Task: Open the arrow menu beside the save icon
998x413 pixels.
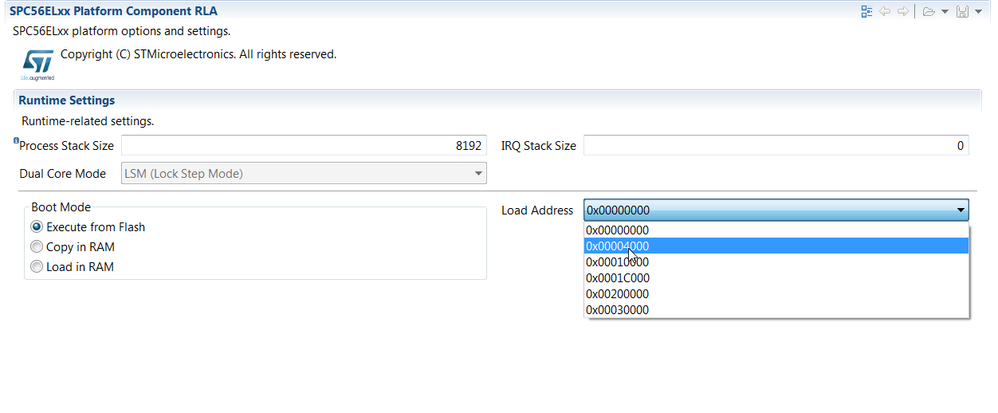Action: pyautogui.click(x=978, y=11)
